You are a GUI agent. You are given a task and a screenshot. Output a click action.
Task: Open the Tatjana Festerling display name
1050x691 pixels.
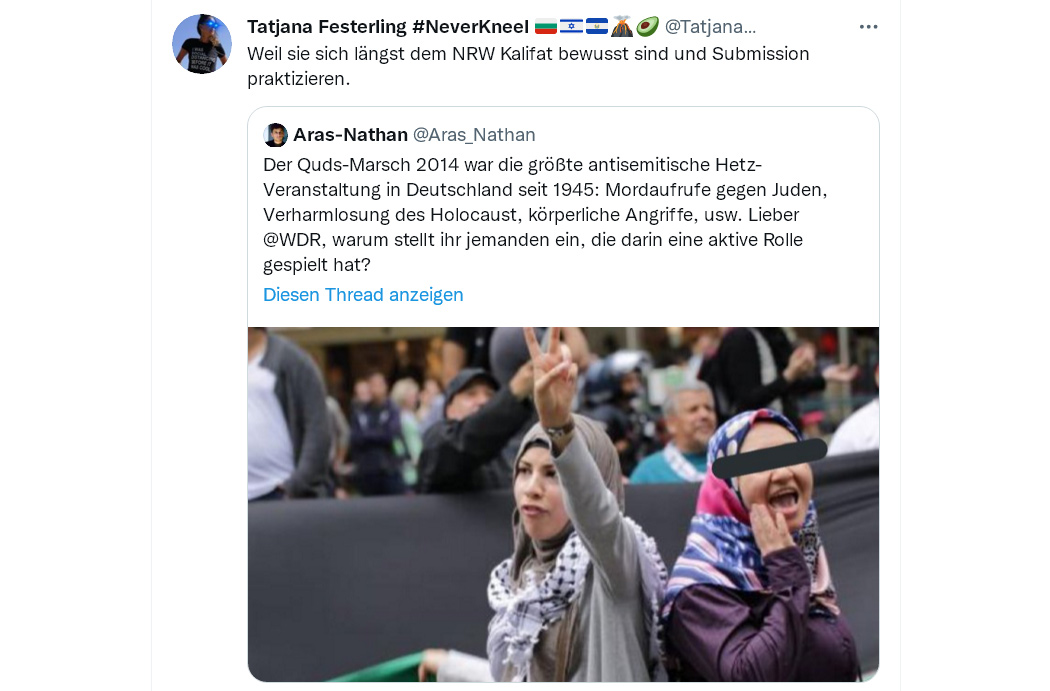tap(326, 27)
